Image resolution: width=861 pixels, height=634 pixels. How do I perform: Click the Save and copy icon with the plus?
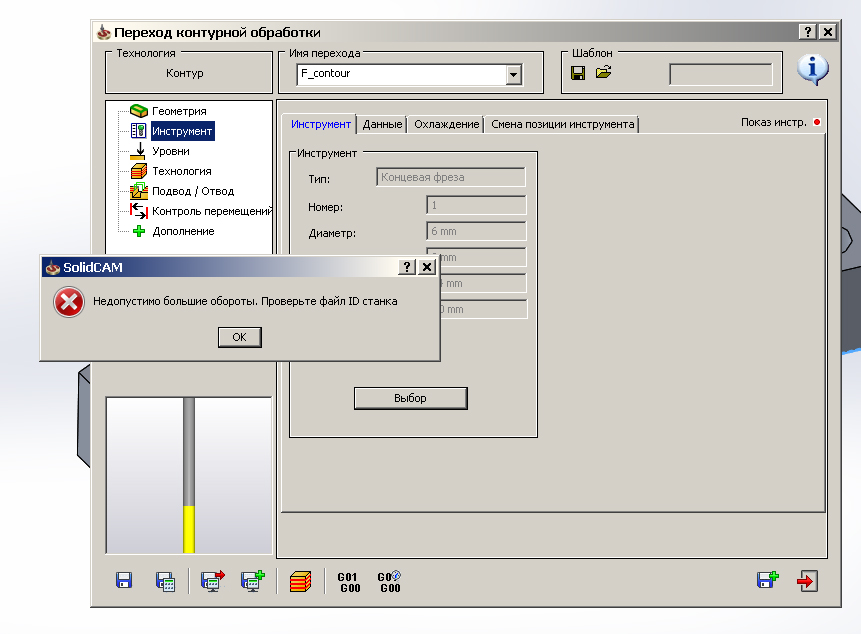[x=767, y=580]
